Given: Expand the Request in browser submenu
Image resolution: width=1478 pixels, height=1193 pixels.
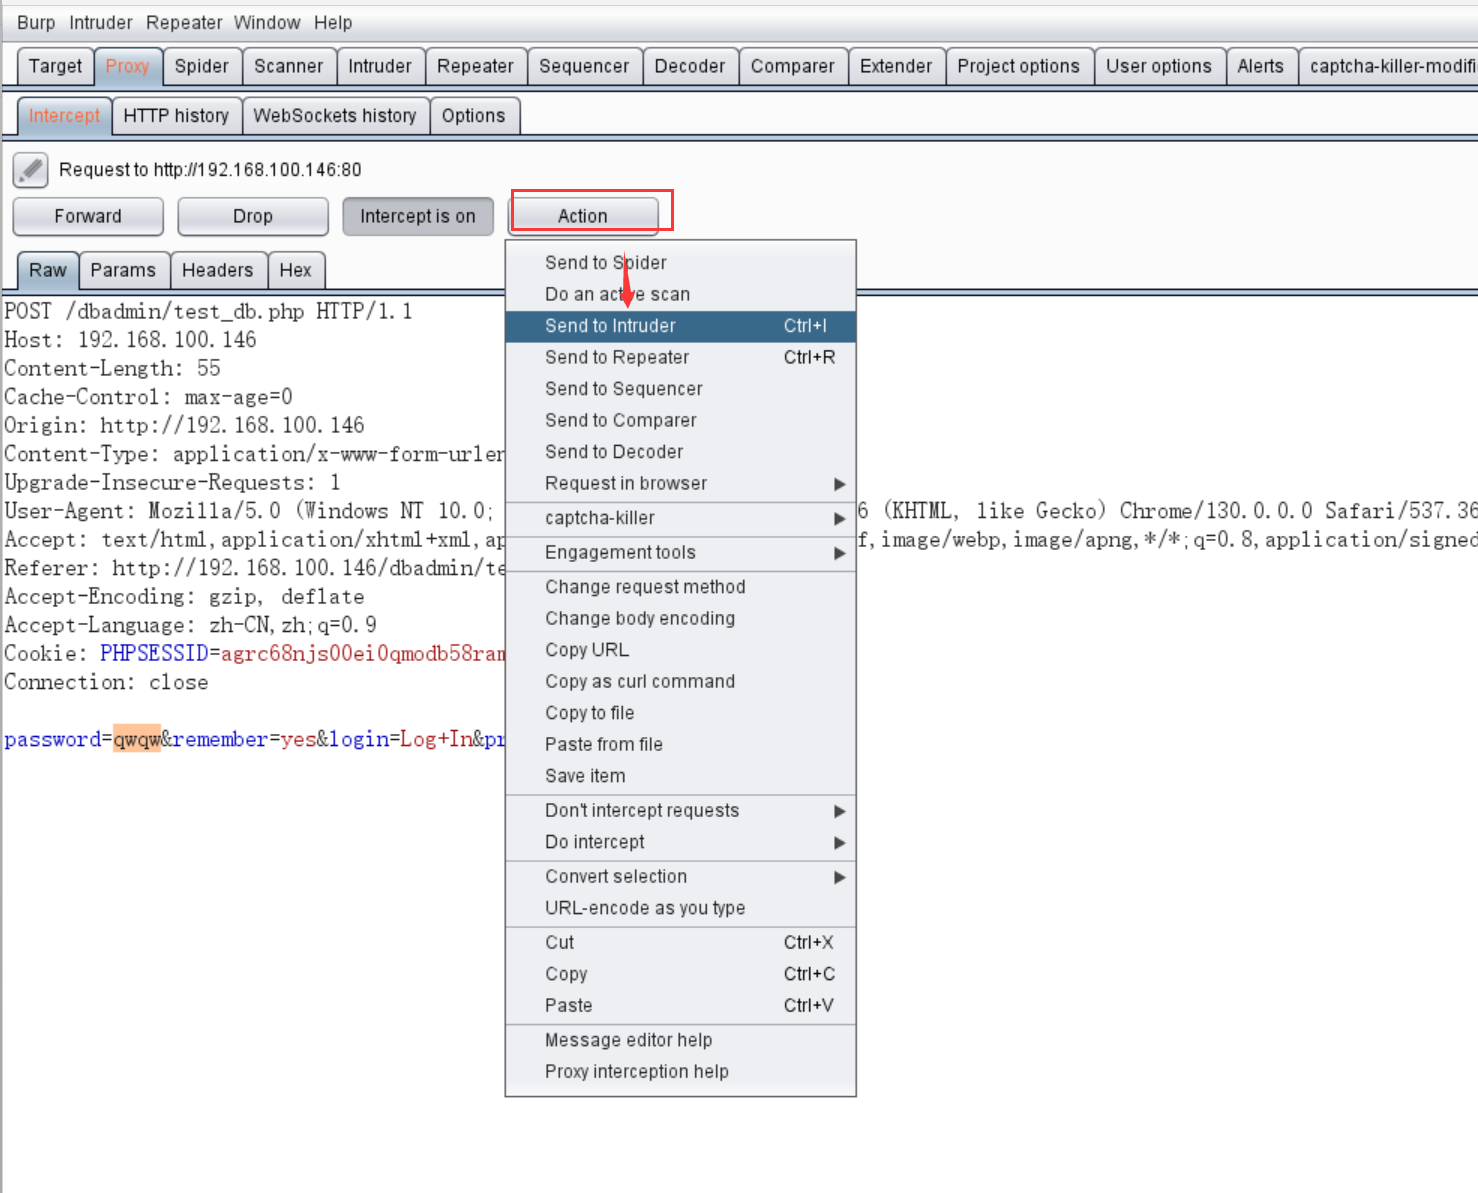Looking at the screenshot, I should tap(680, 484).
